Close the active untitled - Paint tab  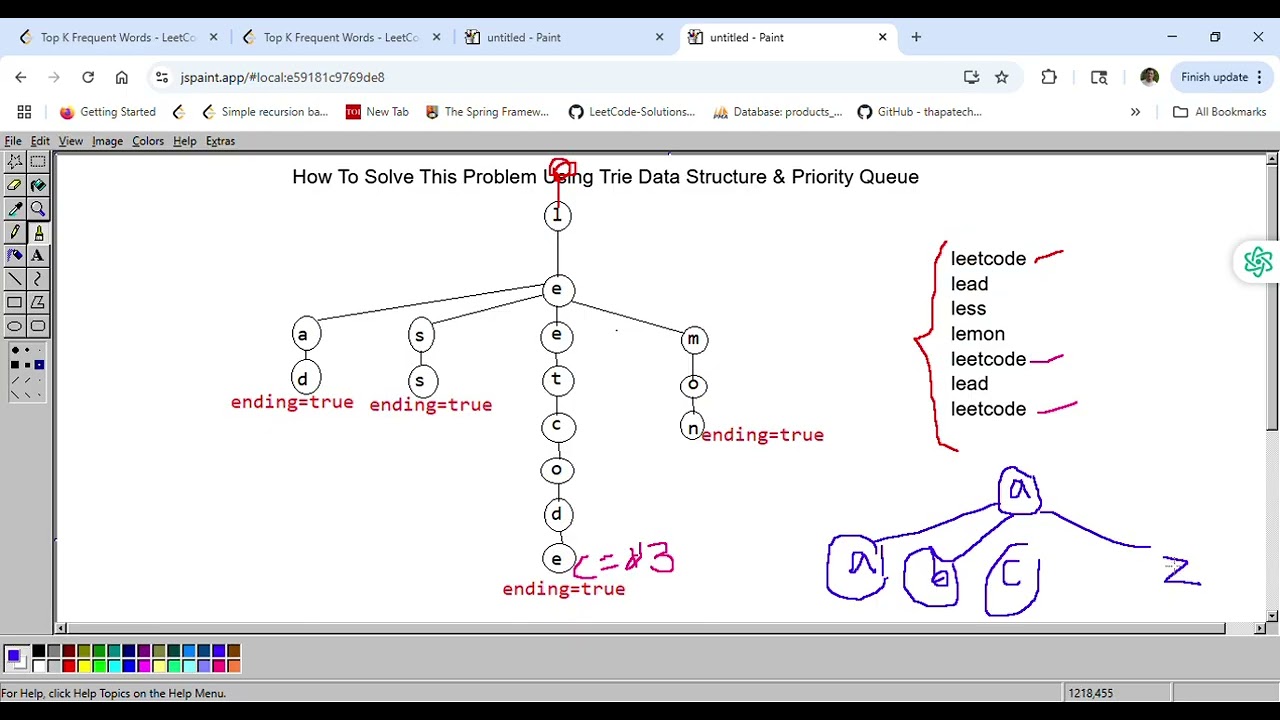click(x=882, y=37)
